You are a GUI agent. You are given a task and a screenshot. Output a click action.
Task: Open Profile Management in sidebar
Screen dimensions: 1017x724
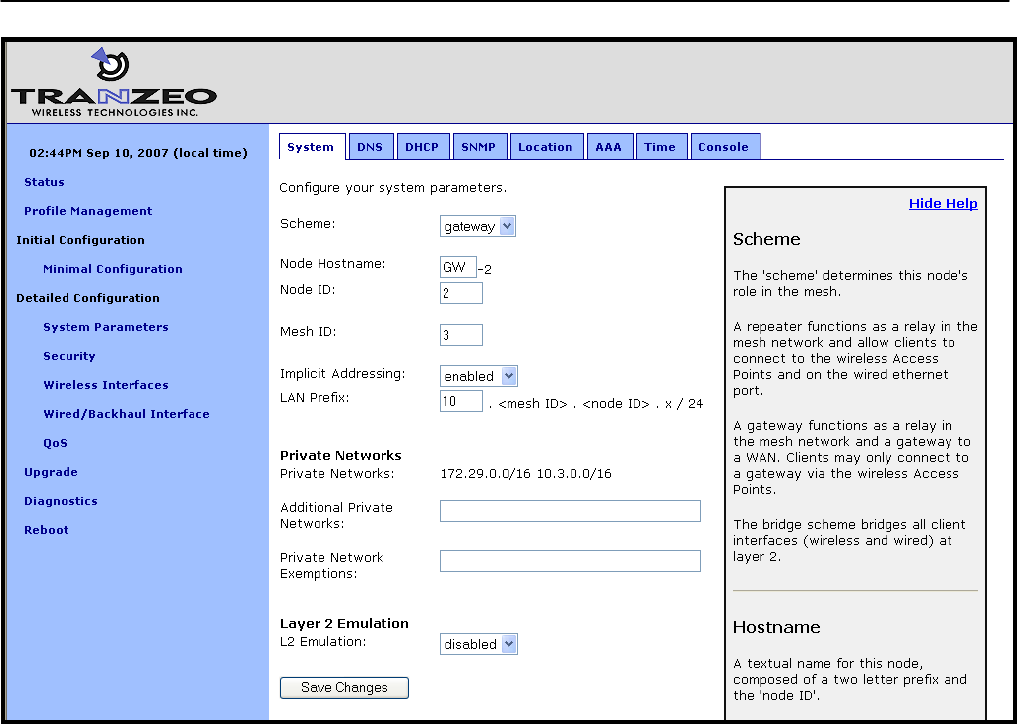88,211
